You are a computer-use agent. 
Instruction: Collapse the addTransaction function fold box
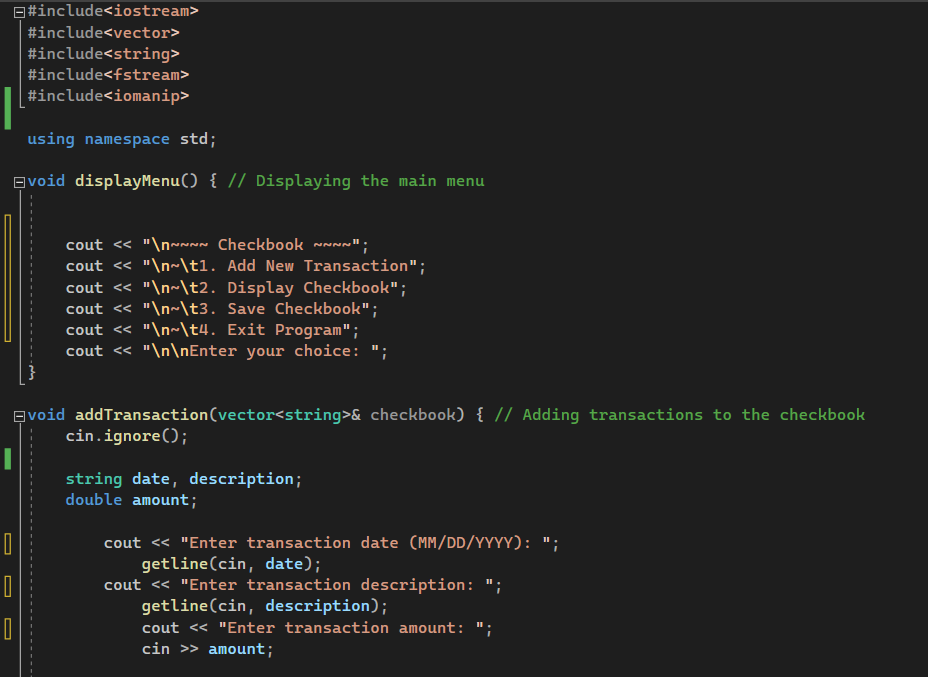(19, 416)
